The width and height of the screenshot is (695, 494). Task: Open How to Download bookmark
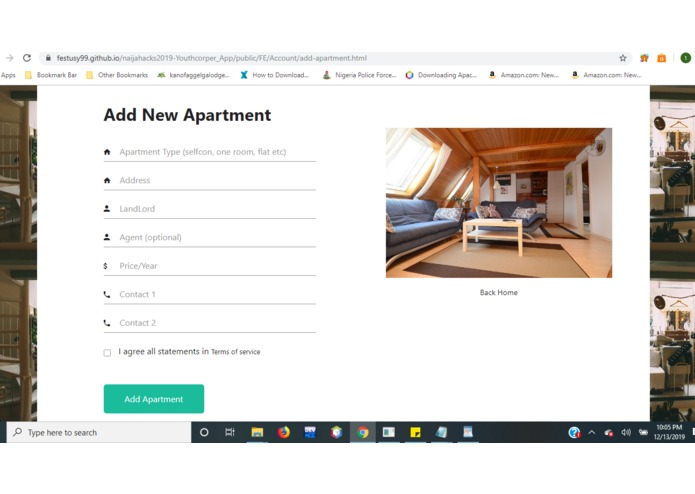point(275,75)
